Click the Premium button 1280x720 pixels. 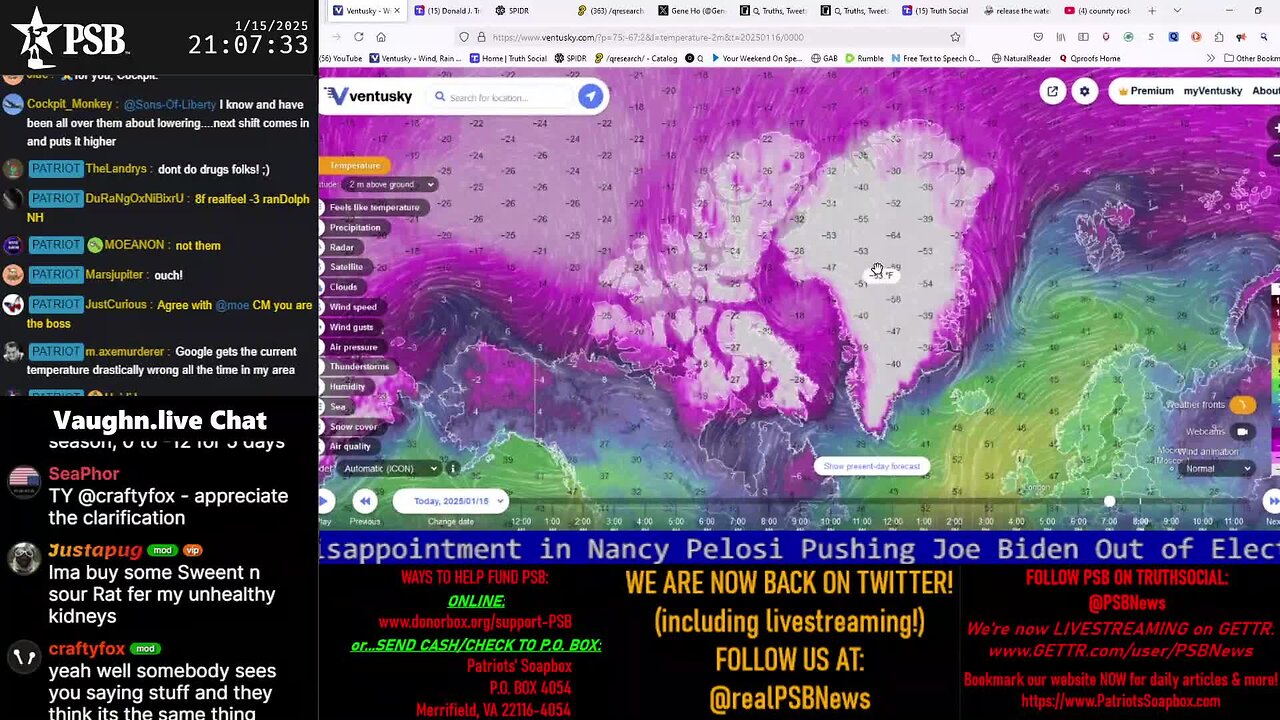click(1146, 91)
